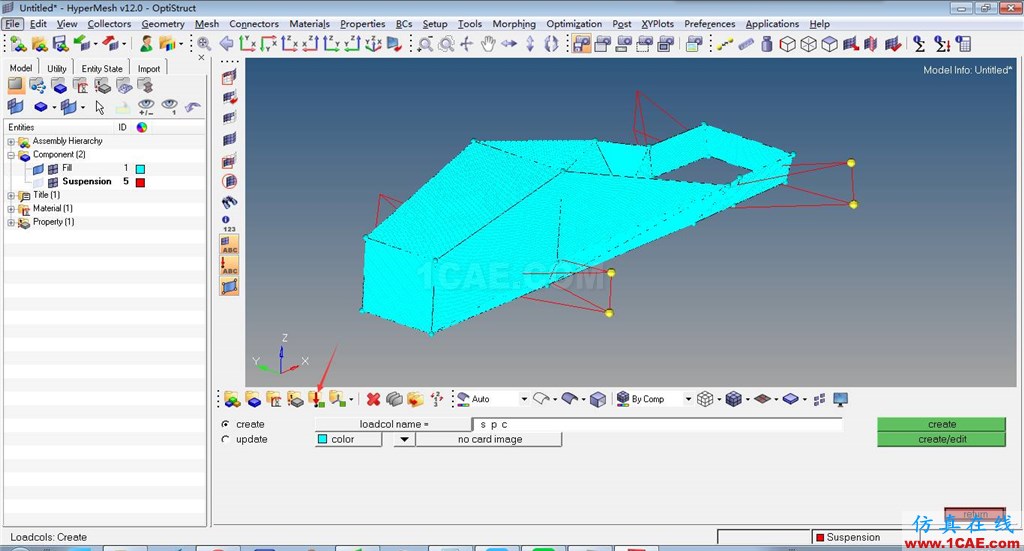
Task: Toggle Fill component mesh visibility icon
Action: (x=53, y=168)
